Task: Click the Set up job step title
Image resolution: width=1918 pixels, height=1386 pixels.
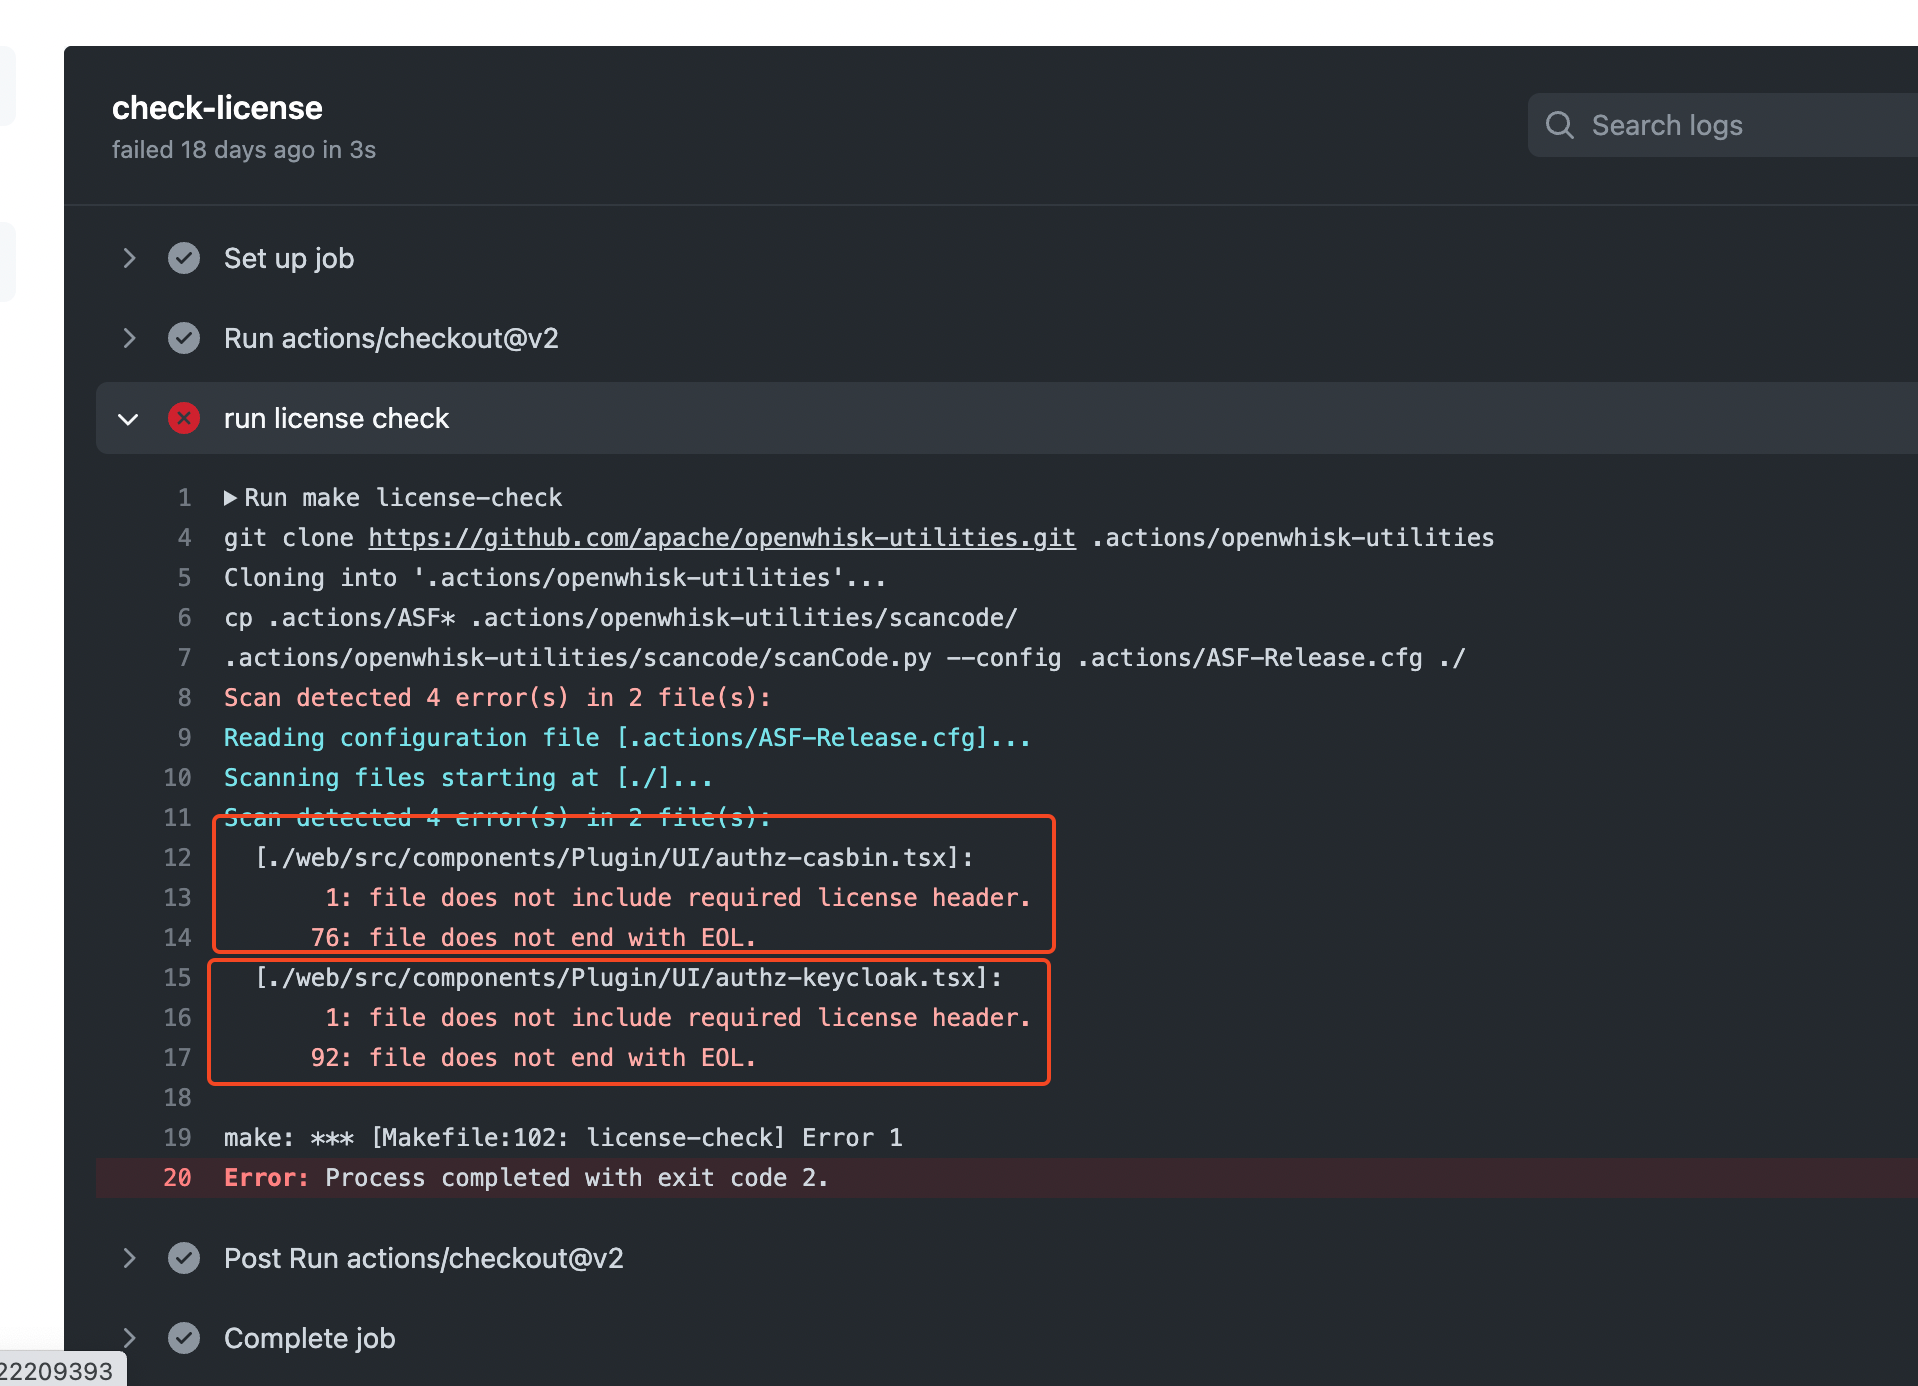Action: (x=289, y=258)
